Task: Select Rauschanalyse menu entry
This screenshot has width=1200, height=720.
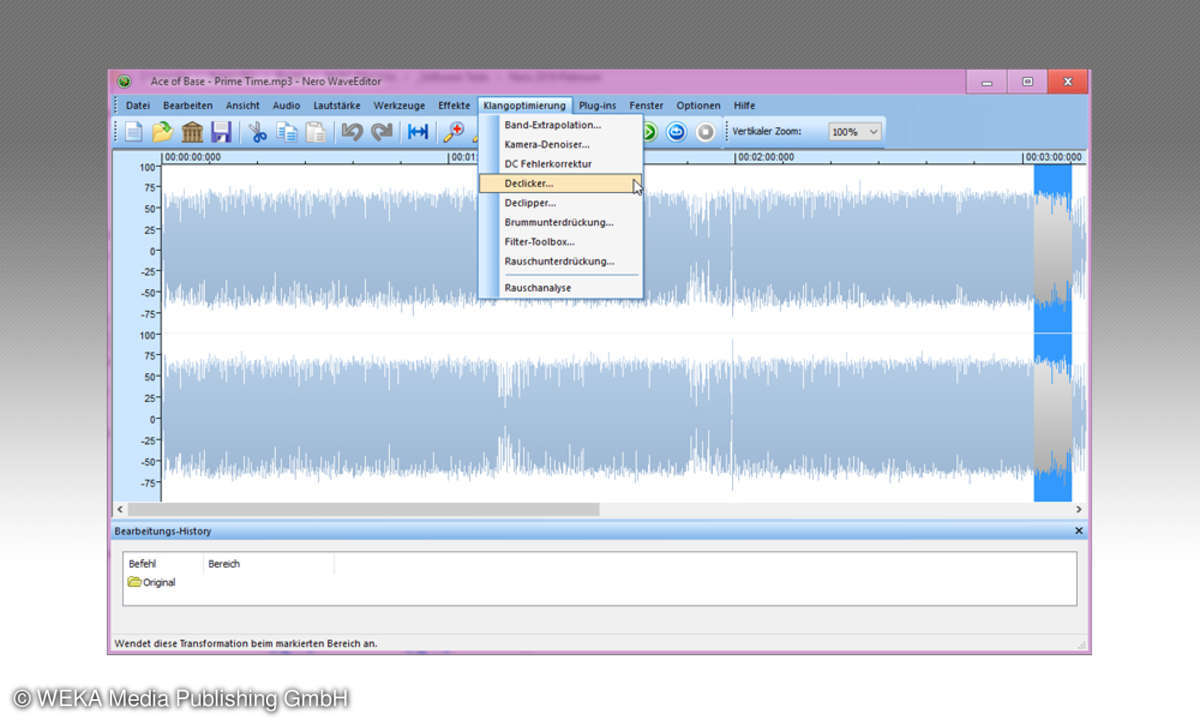Action: (561, 288)
